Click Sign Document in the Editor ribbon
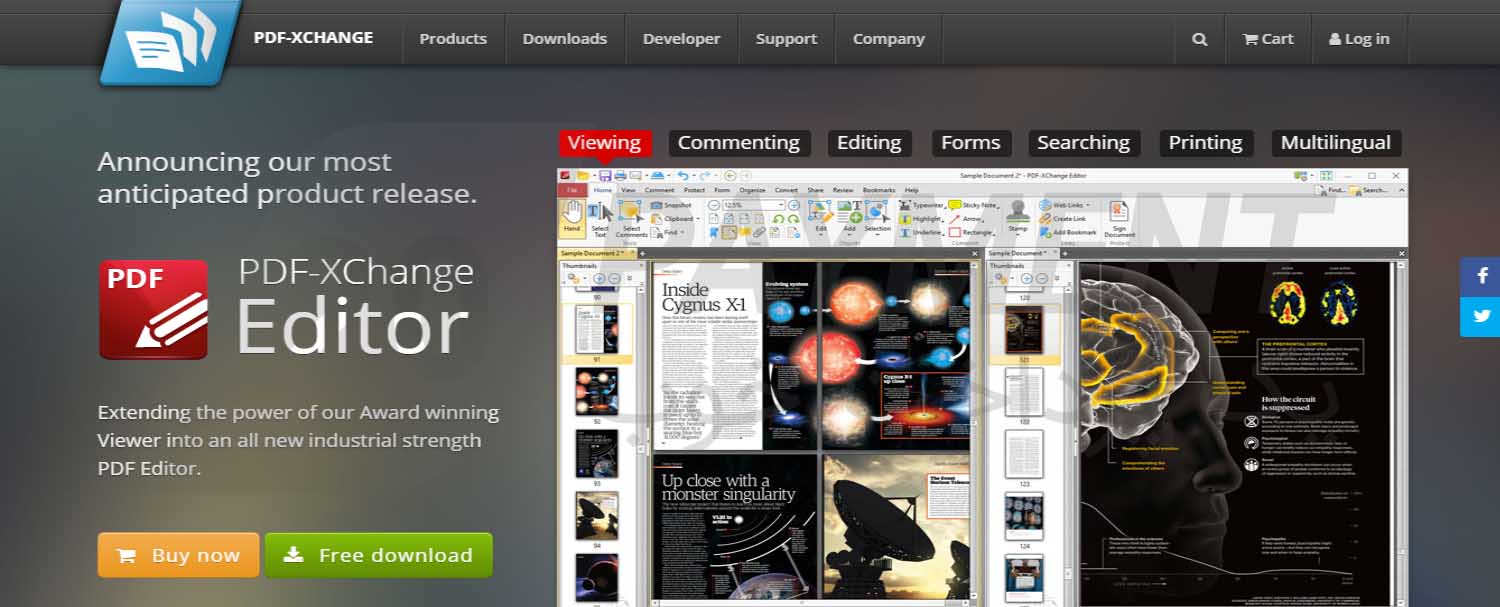 coord(1119,219)
